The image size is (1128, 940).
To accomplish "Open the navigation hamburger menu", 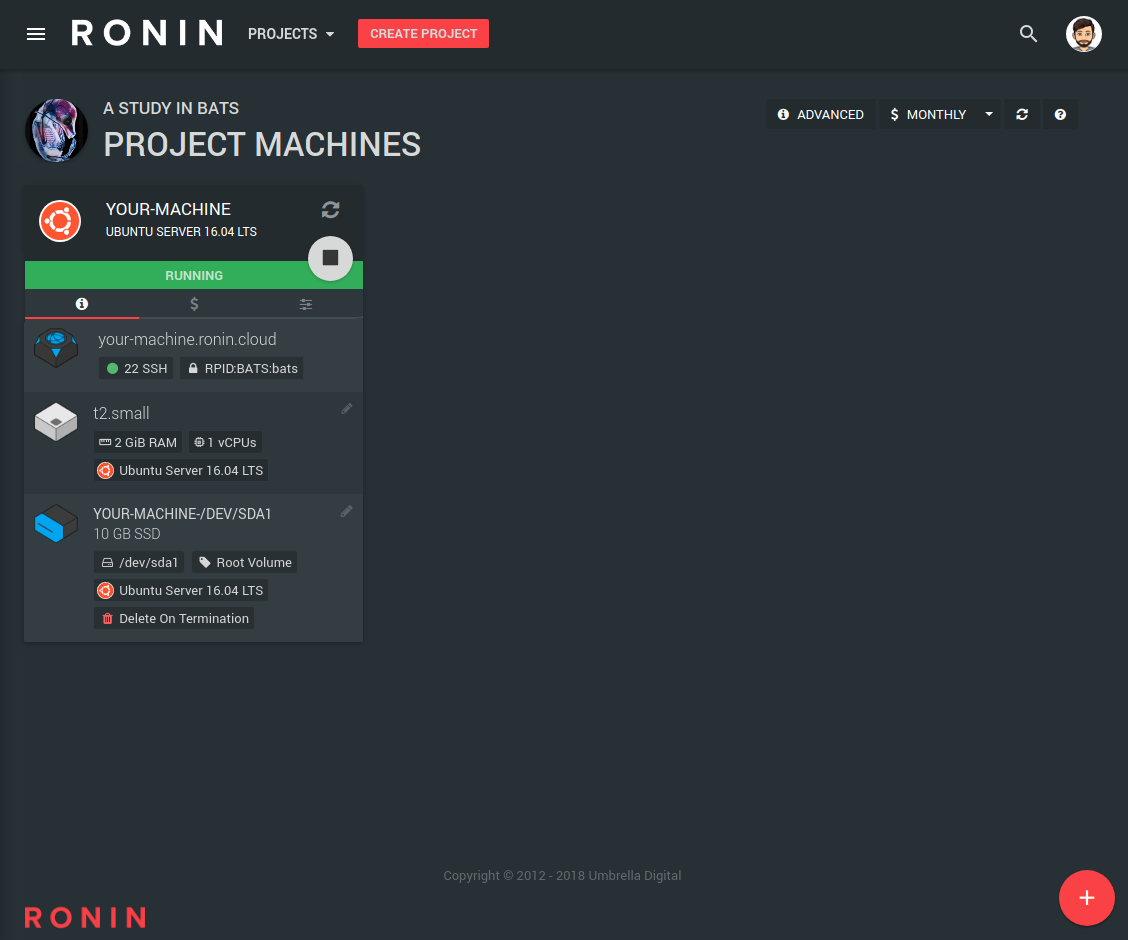I will 36,33.
